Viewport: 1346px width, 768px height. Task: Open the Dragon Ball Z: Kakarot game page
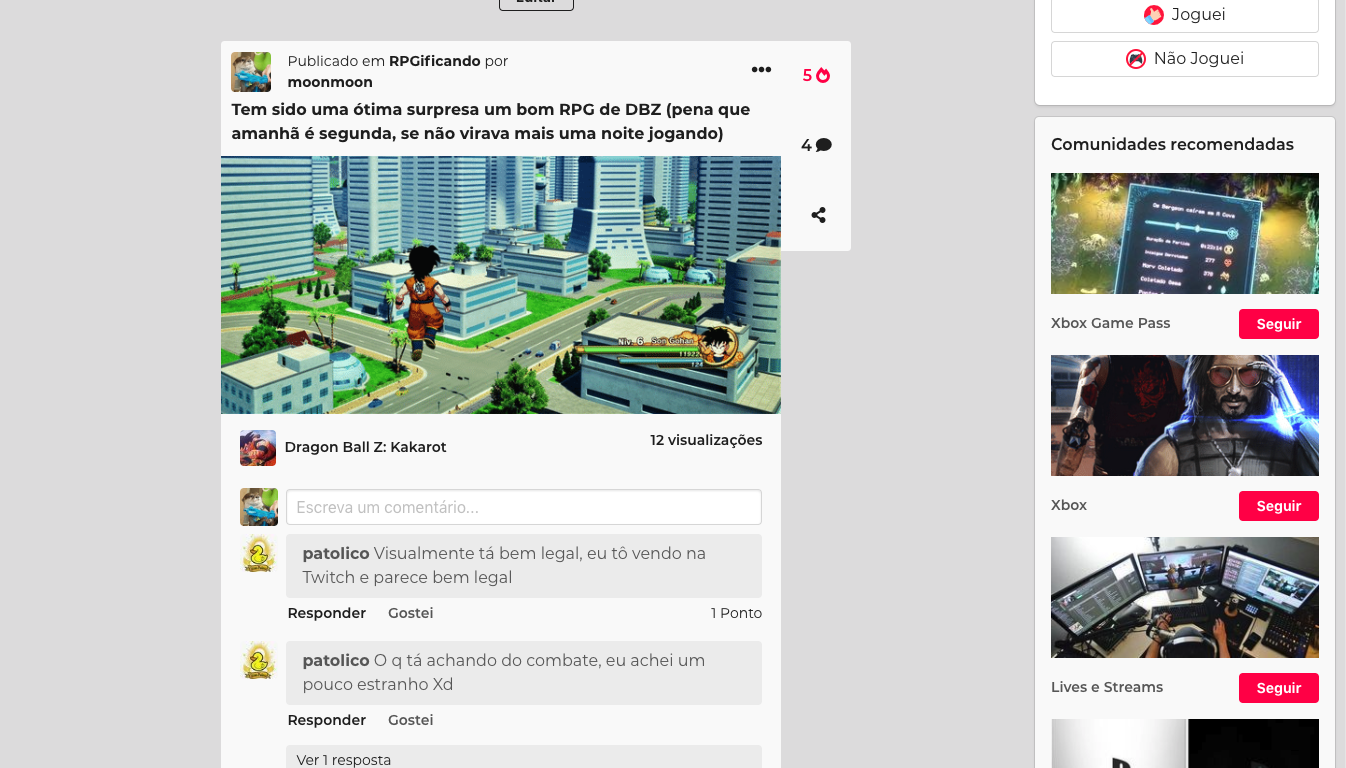pos(366,447)
